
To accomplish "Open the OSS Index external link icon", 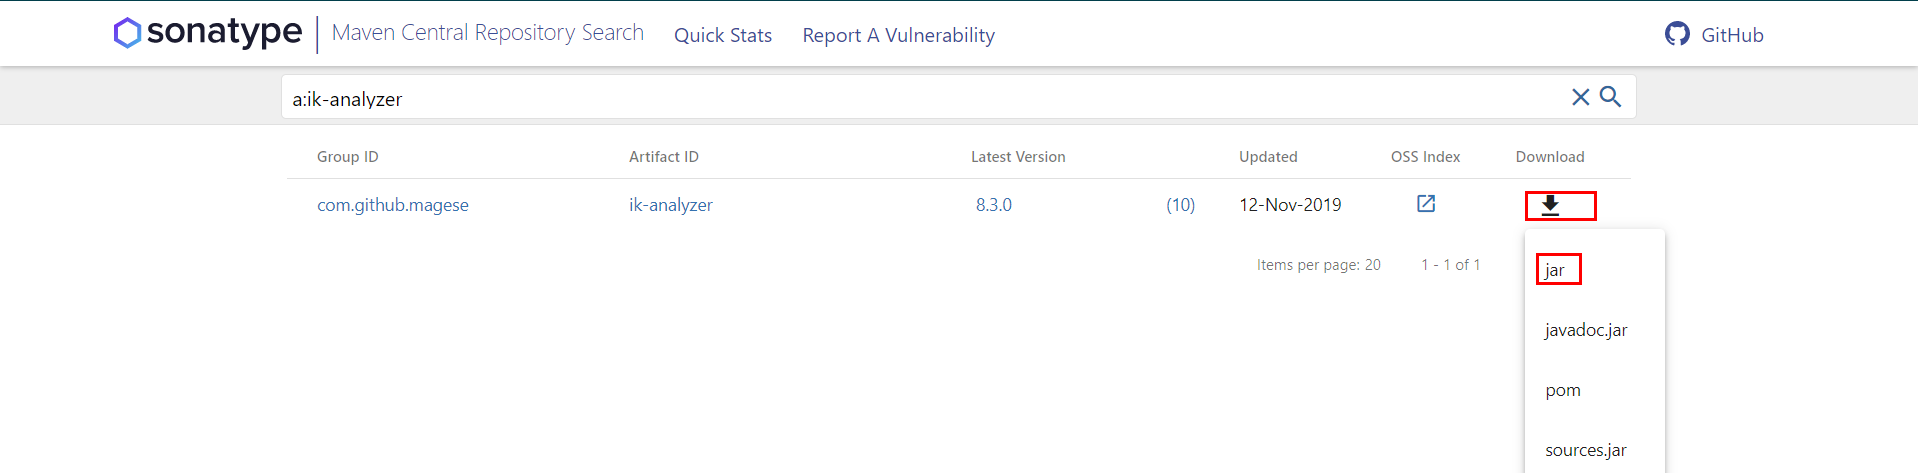I will (x=1426, y=204).
